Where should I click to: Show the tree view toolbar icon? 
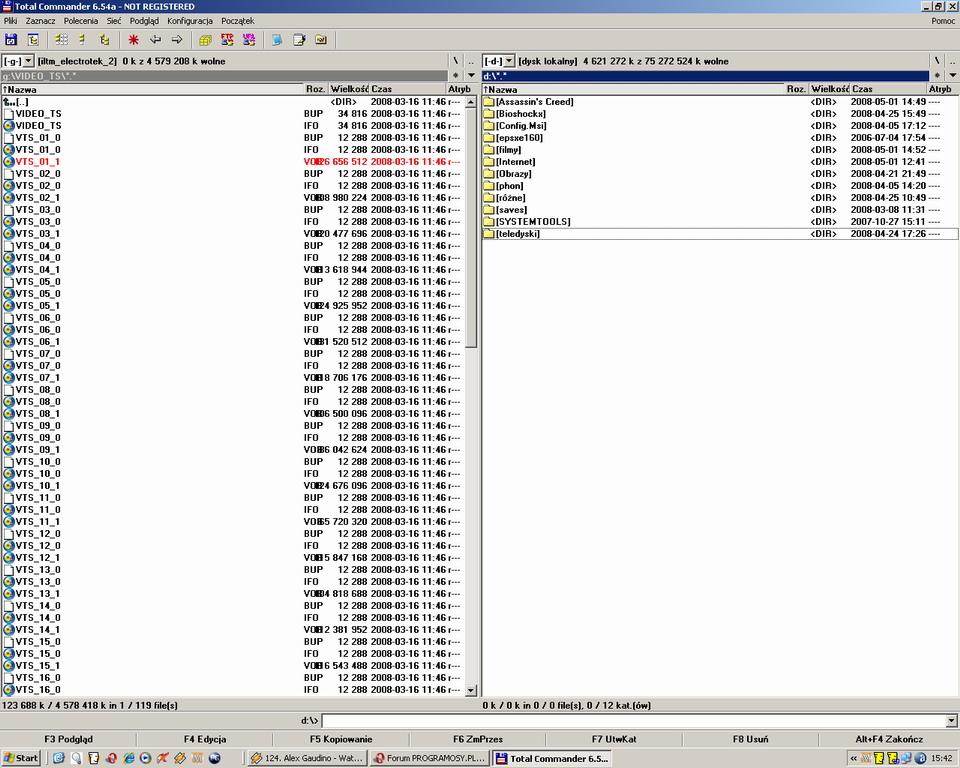click(105, 40)
